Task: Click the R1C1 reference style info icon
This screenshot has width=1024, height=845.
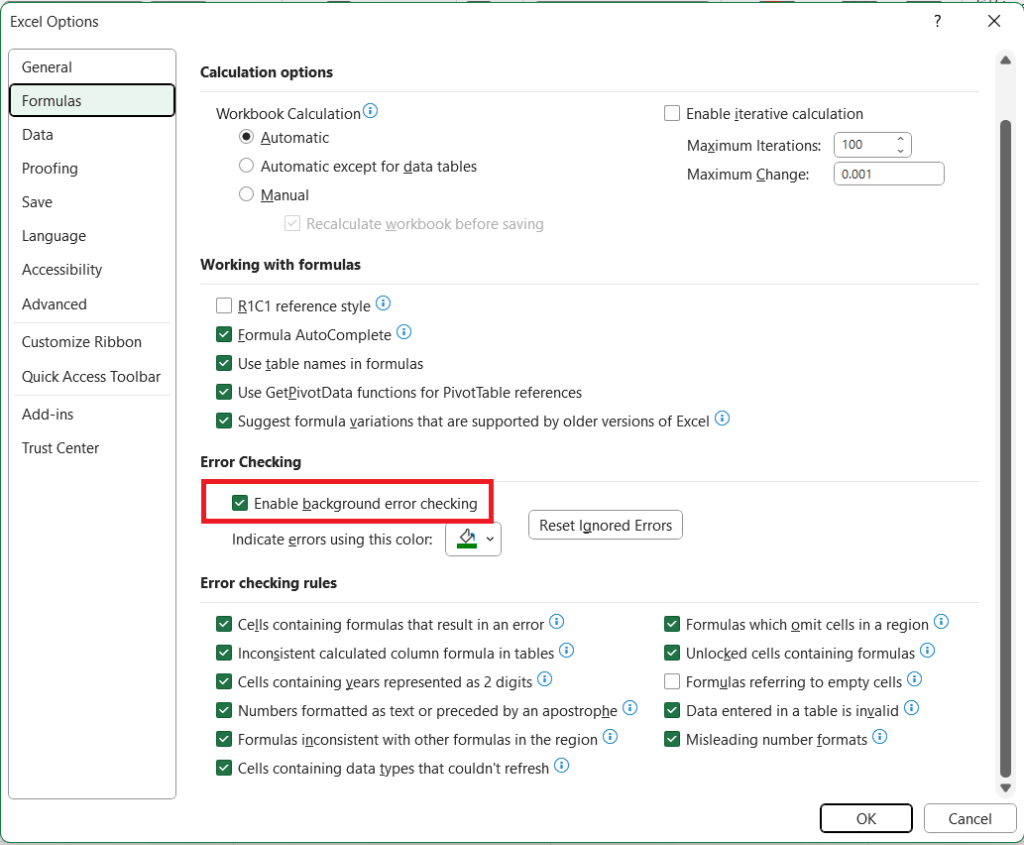Action: tap(383, 303)
